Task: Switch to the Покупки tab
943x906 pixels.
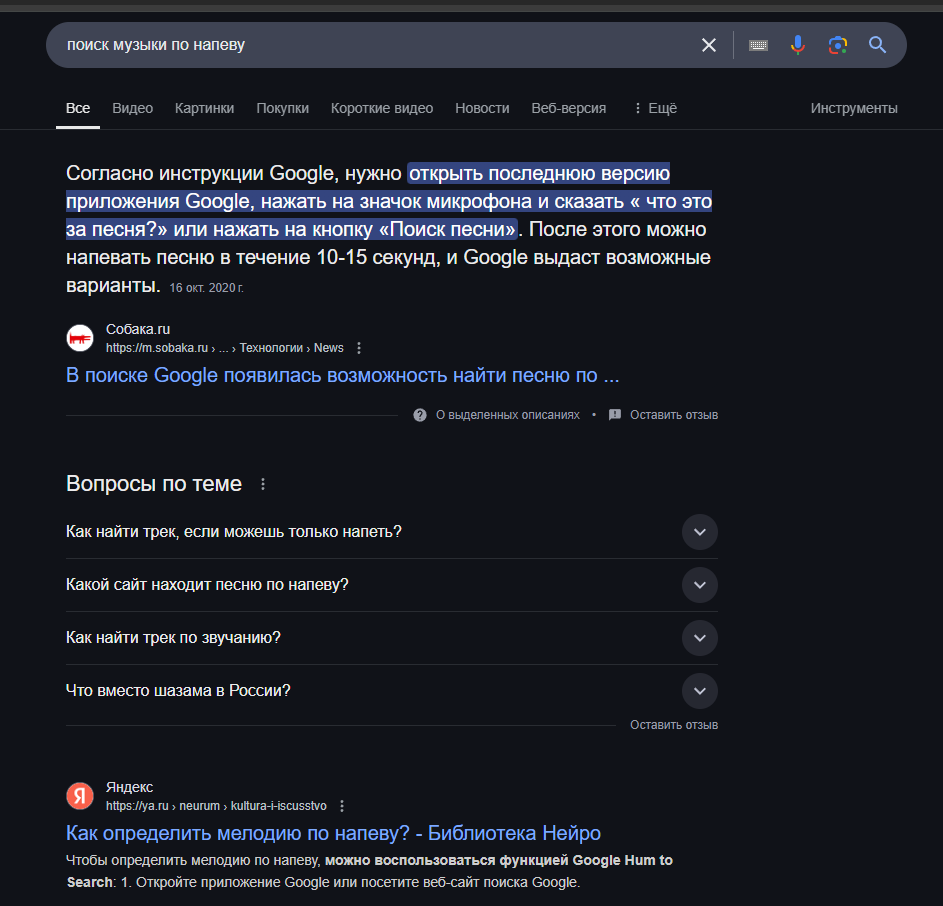Action: [x=283, y=108]
